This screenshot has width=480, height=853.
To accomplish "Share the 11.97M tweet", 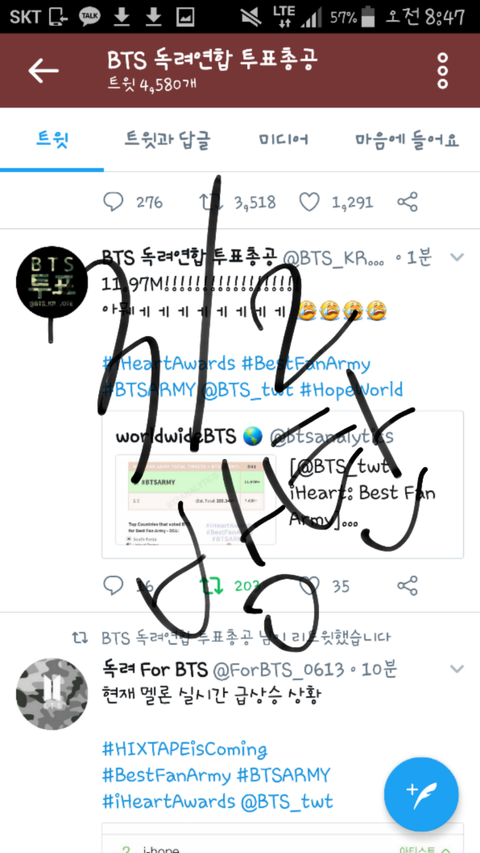I will pyautogui.click(x=407, y=586).
